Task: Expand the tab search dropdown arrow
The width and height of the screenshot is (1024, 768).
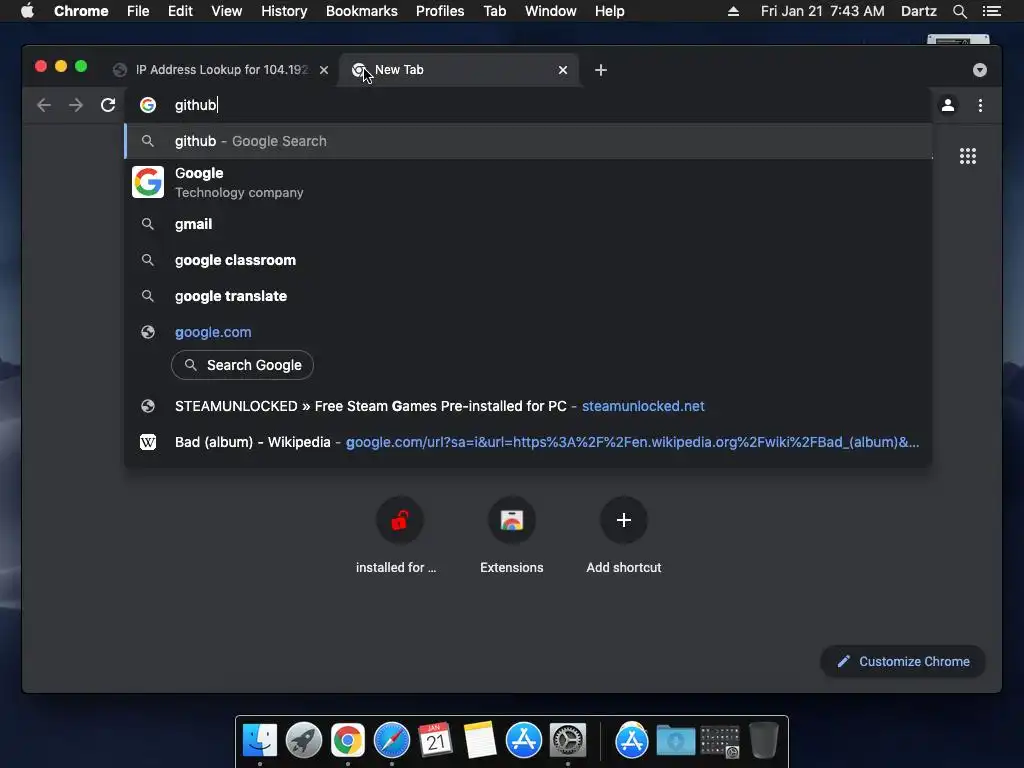Action: click(x=980, y=70)
